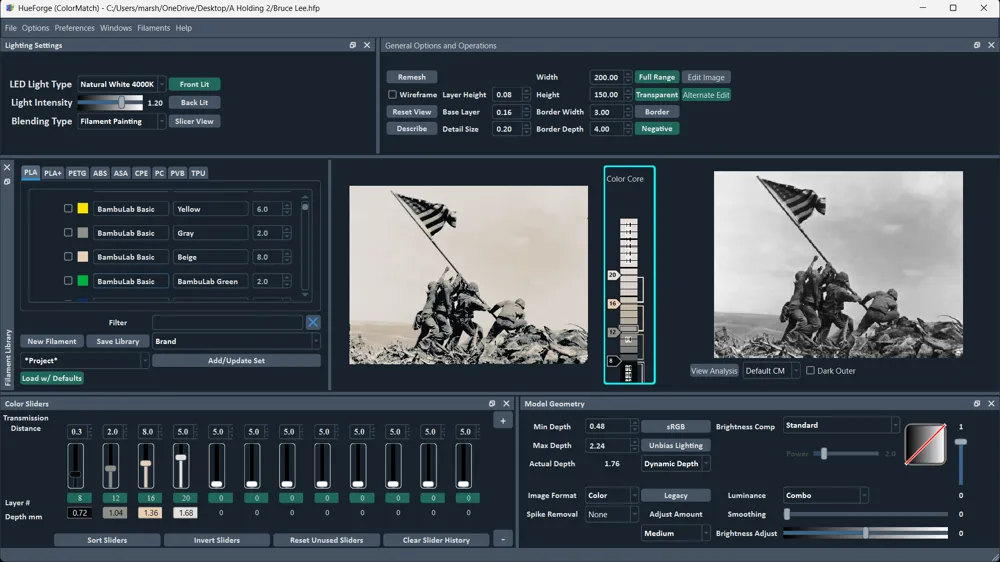
Task: Tick the BambuLab Basic Yellow filament checkbox
Action: coord(68,209)
